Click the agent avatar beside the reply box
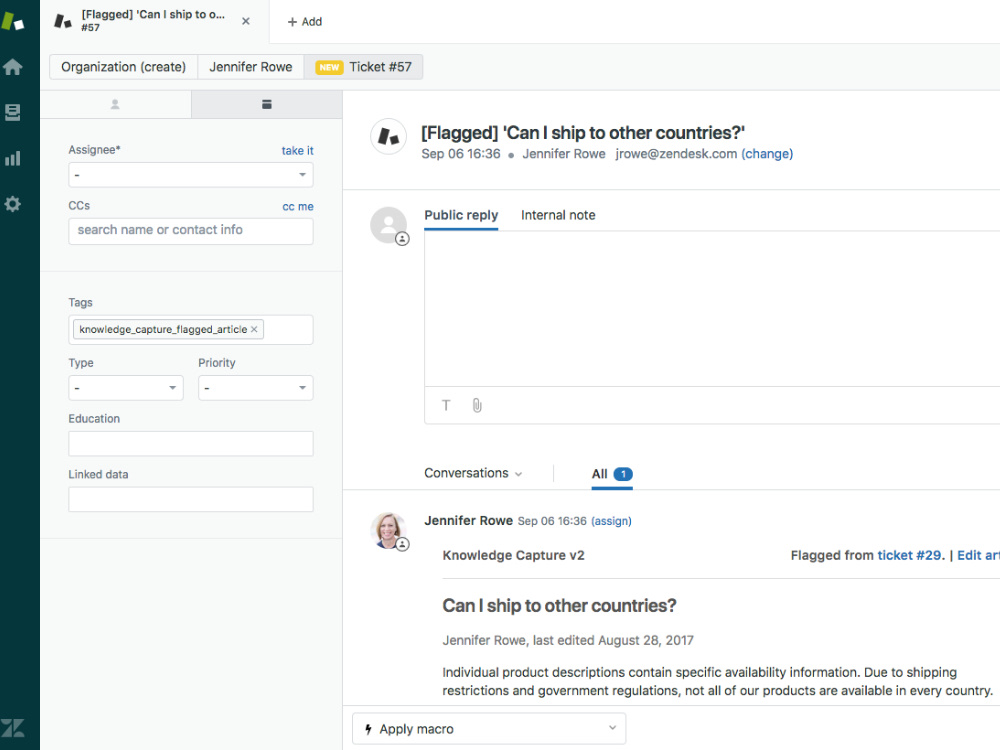This screenshot has width=1000, height=750. point(388,225)
